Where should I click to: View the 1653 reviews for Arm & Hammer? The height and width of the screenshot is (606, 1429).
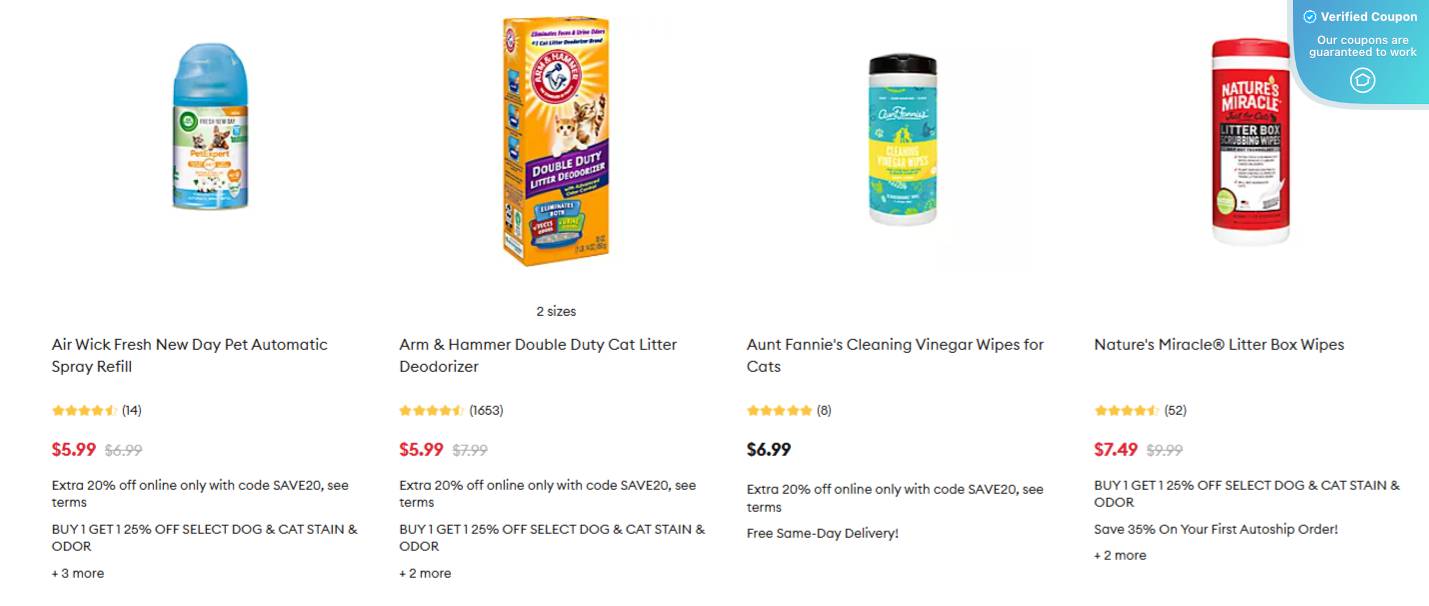coord(489,410)
